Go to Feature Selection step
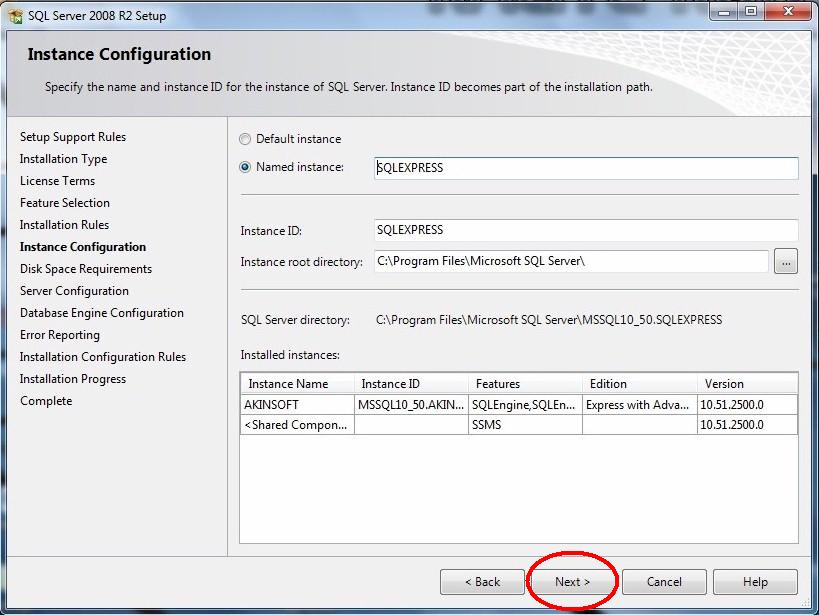Screen dimensions: 819x615 [x=65, y=203]
